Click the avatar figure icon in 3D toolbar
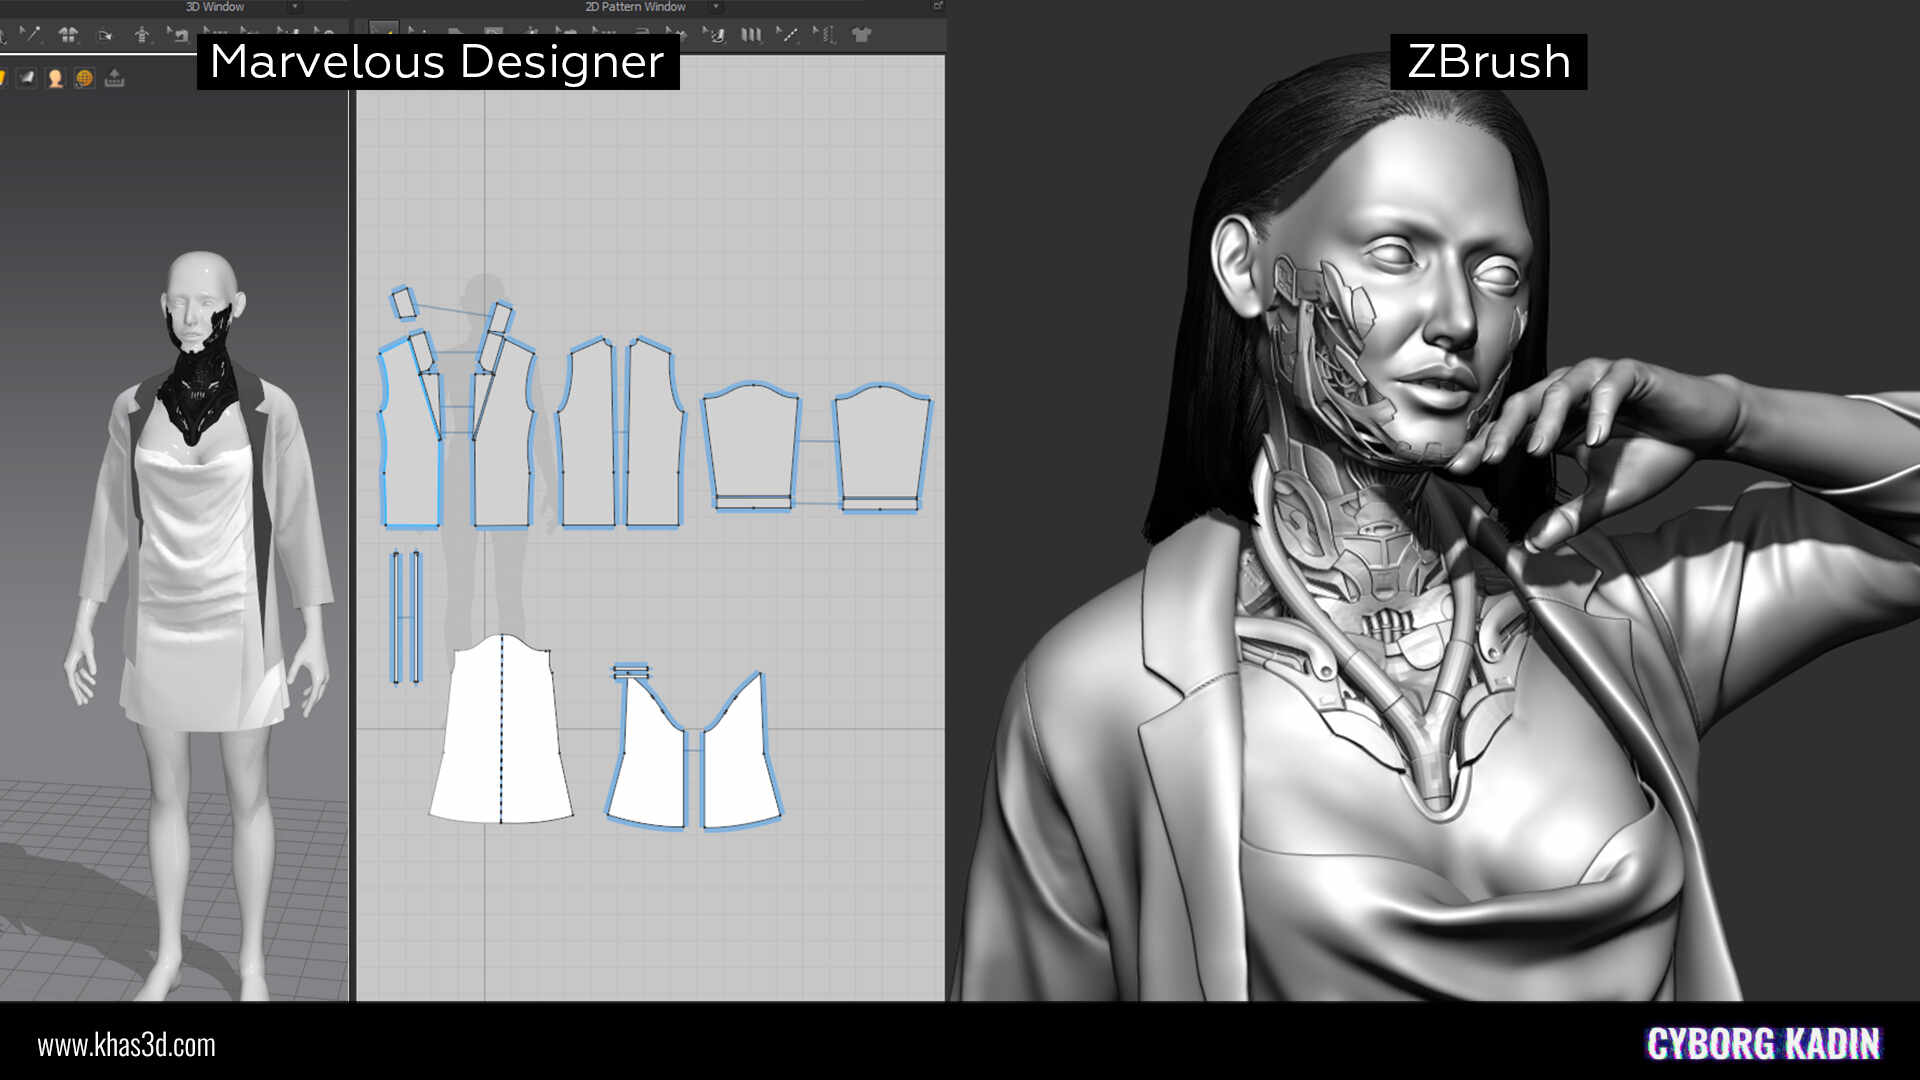Screen dimensions: 1920x1080 [x=142, y=35]
